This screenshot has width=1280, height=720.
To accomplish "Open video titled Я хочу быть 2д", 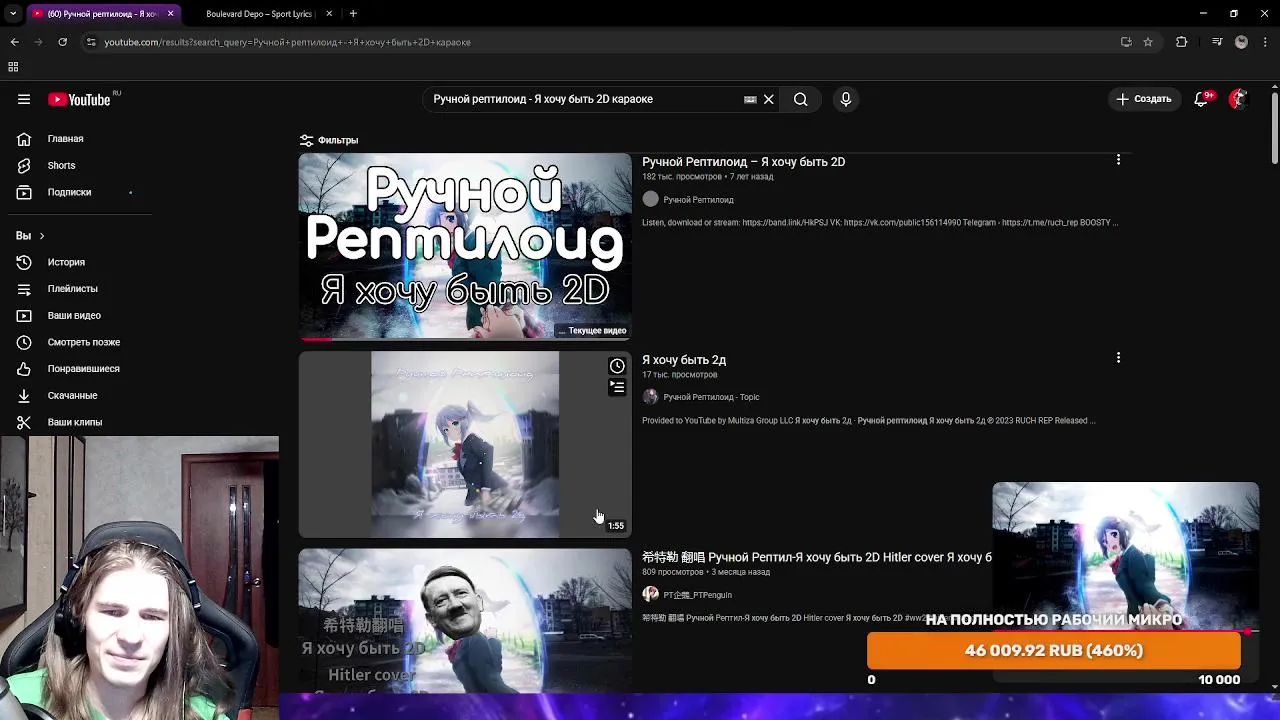I will (684, 360).
